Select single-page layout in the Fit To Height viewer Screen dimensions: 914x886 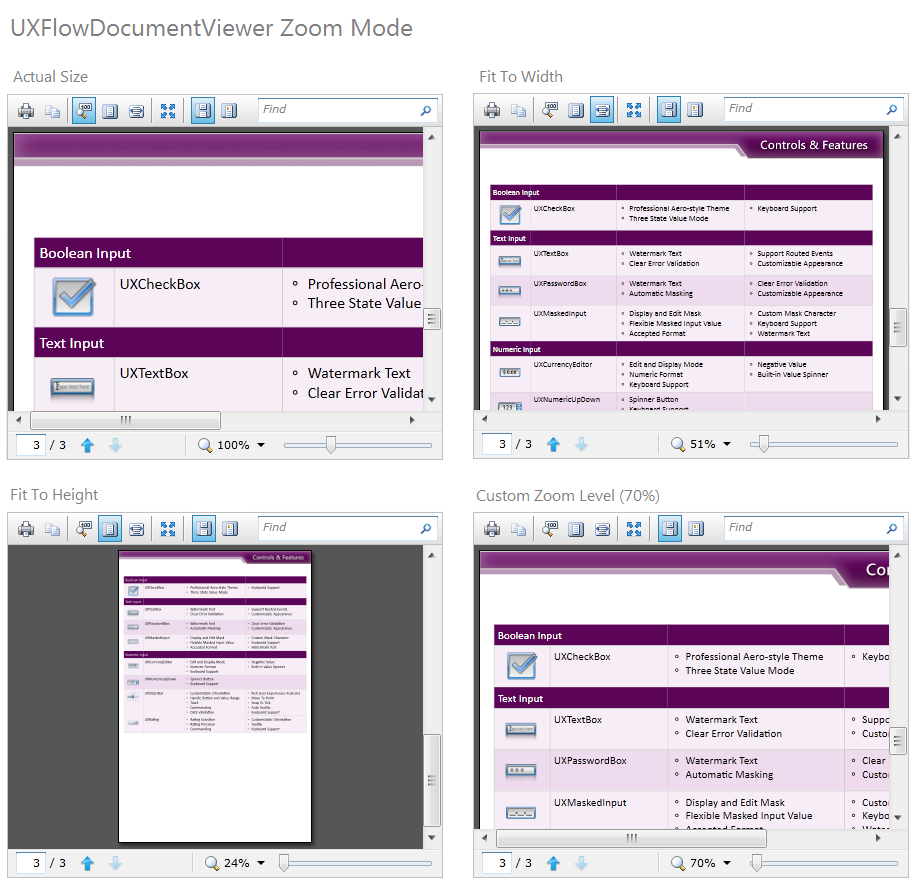[x=203, y=529]
